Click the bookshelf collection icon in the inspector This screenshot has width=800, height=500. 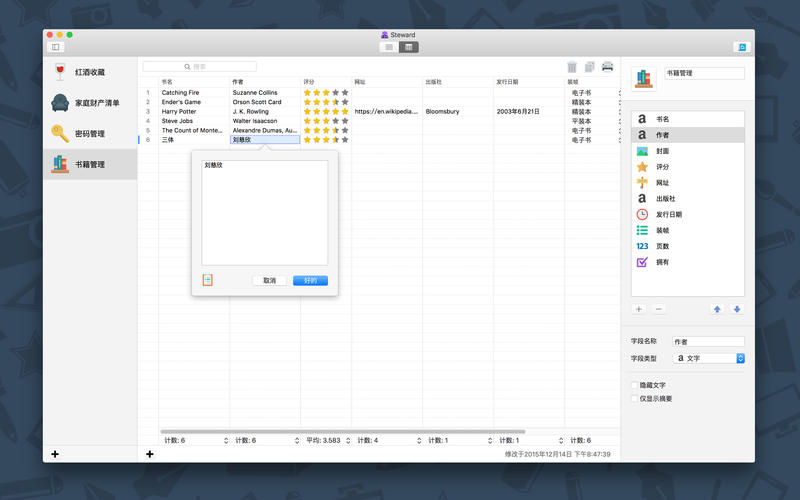pos(644,75)
